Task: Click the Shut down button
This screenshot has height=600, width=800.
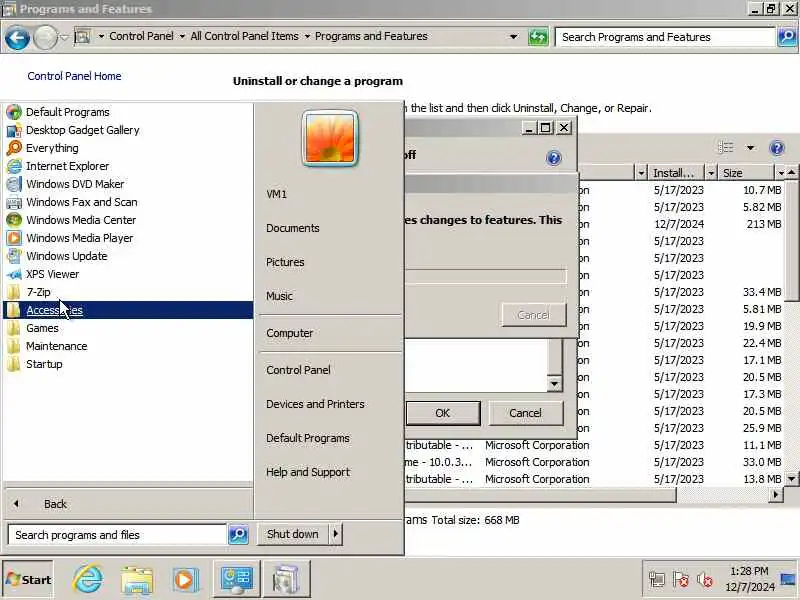Action: pos(292,534)
